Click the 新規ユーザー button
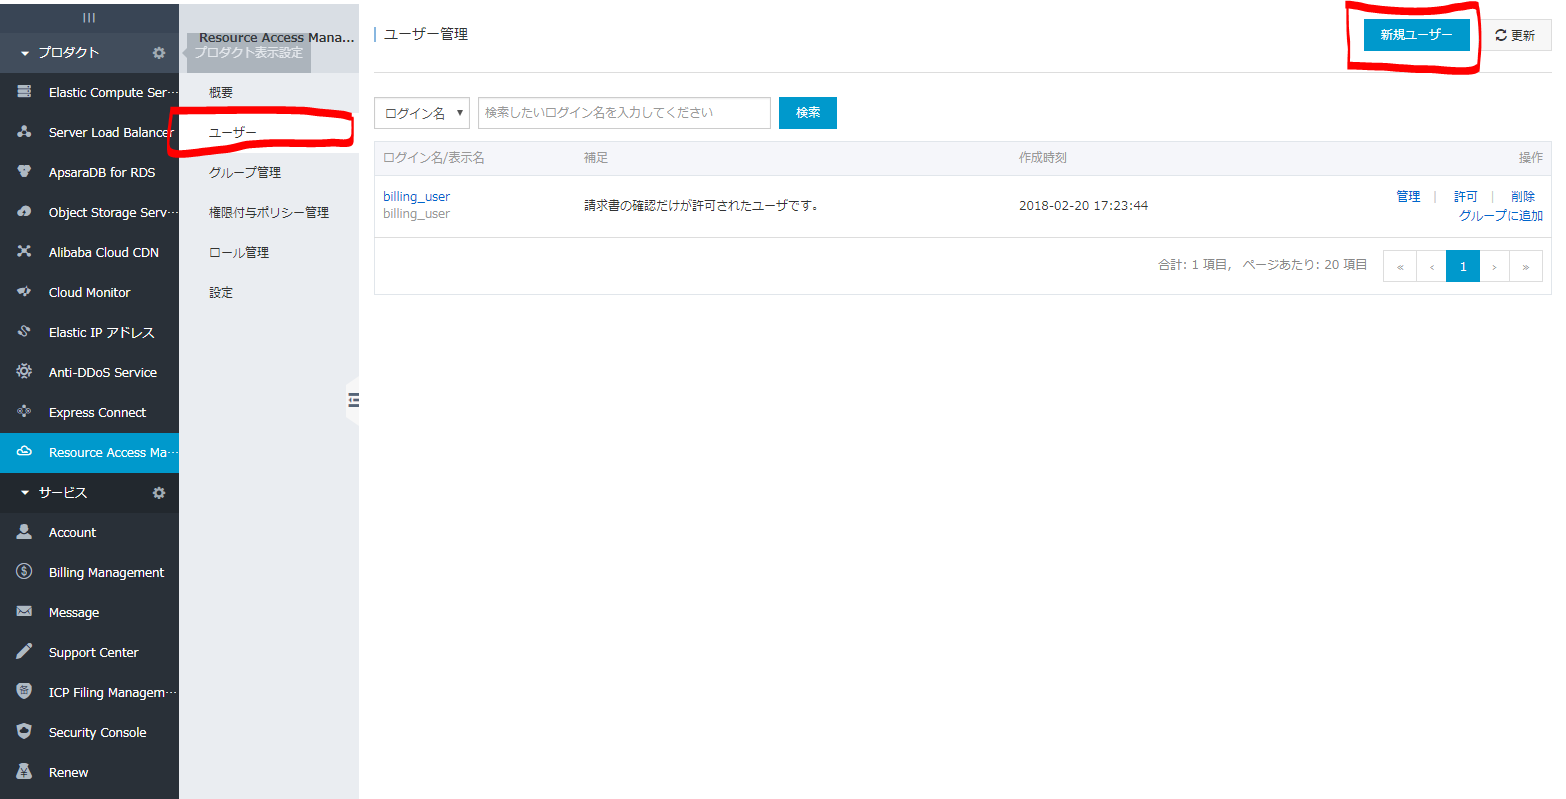The height and width of the screenshot is (799, 1566). (1416, 35)
